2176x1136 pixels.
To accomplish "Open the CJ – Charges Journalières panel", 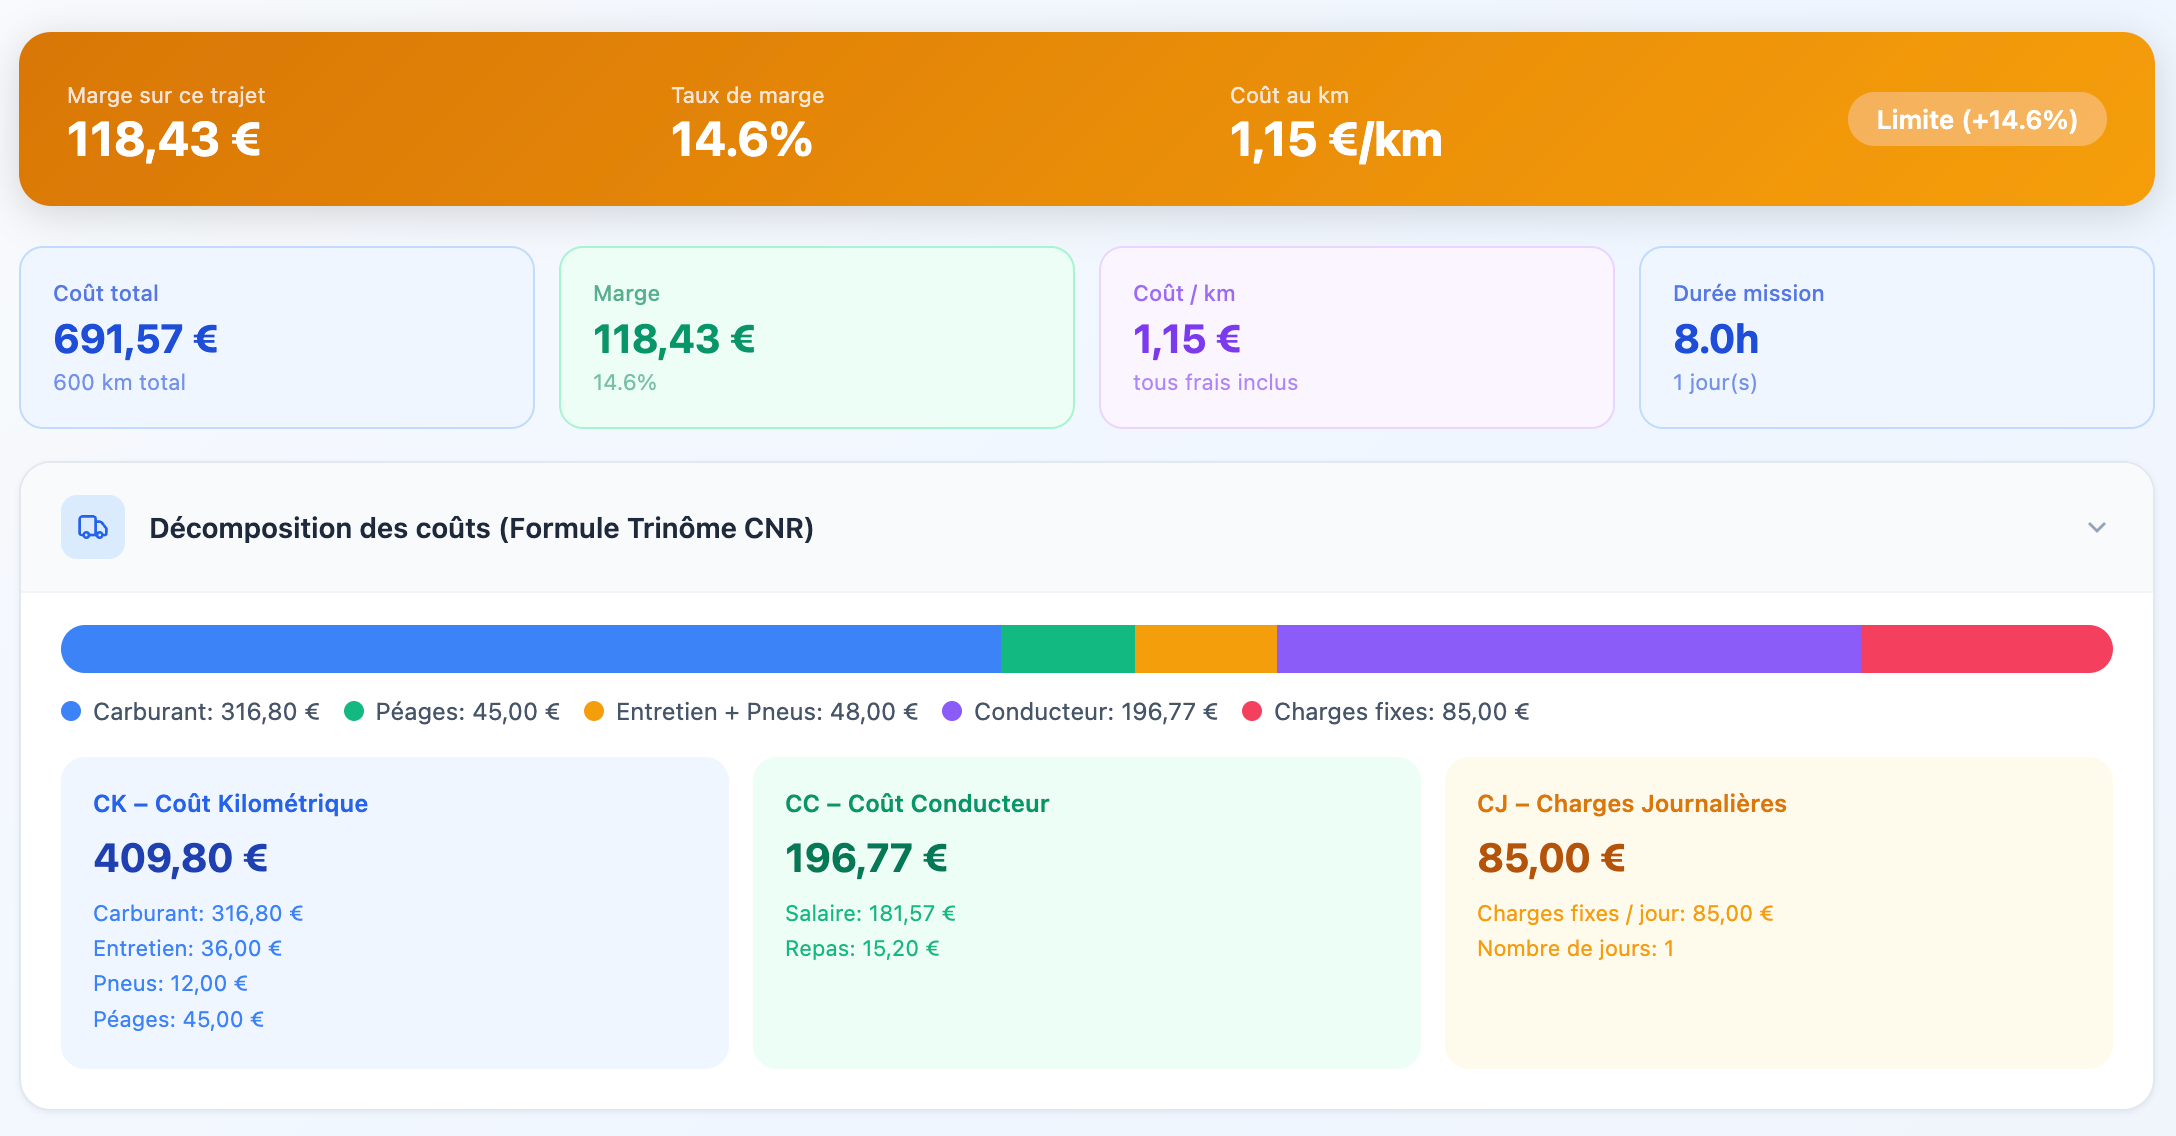I will tap(1778, 912).
